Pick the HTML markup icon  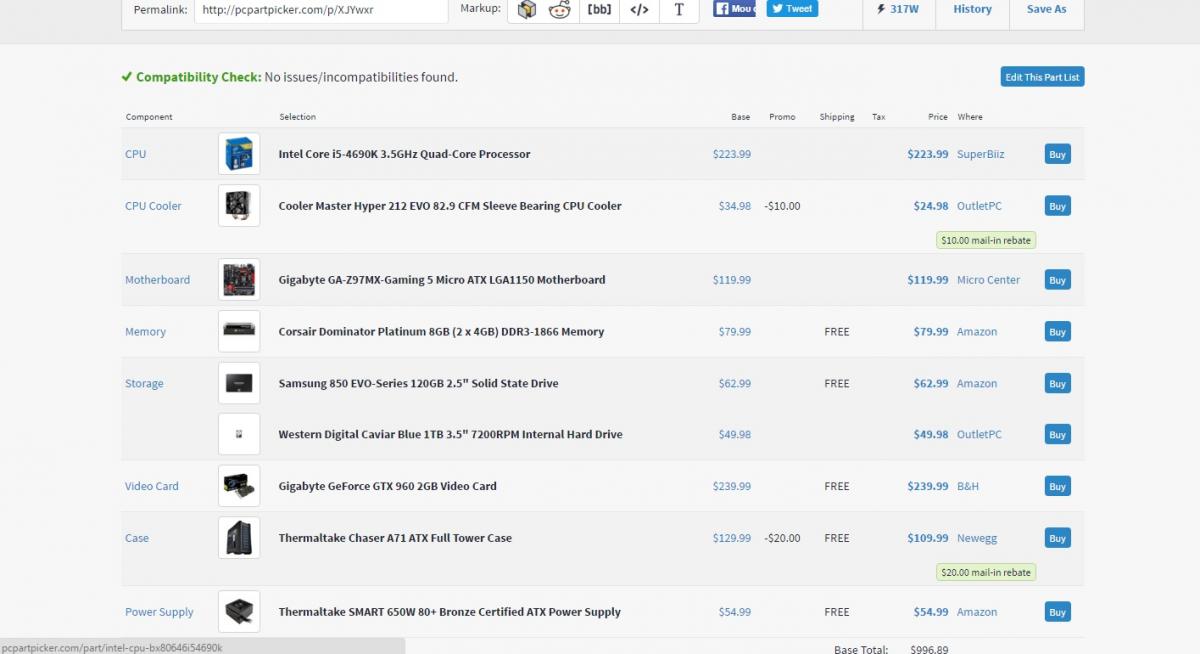tap(639, 10)
